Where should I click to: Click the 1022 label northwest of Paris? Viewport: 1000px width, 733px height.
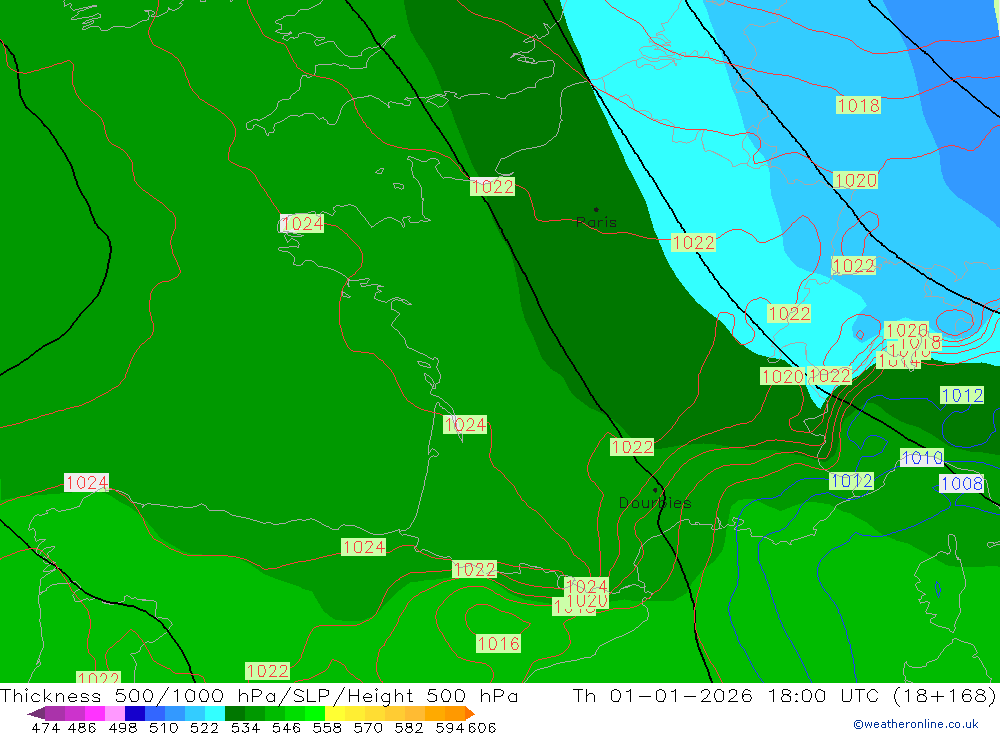492,187
